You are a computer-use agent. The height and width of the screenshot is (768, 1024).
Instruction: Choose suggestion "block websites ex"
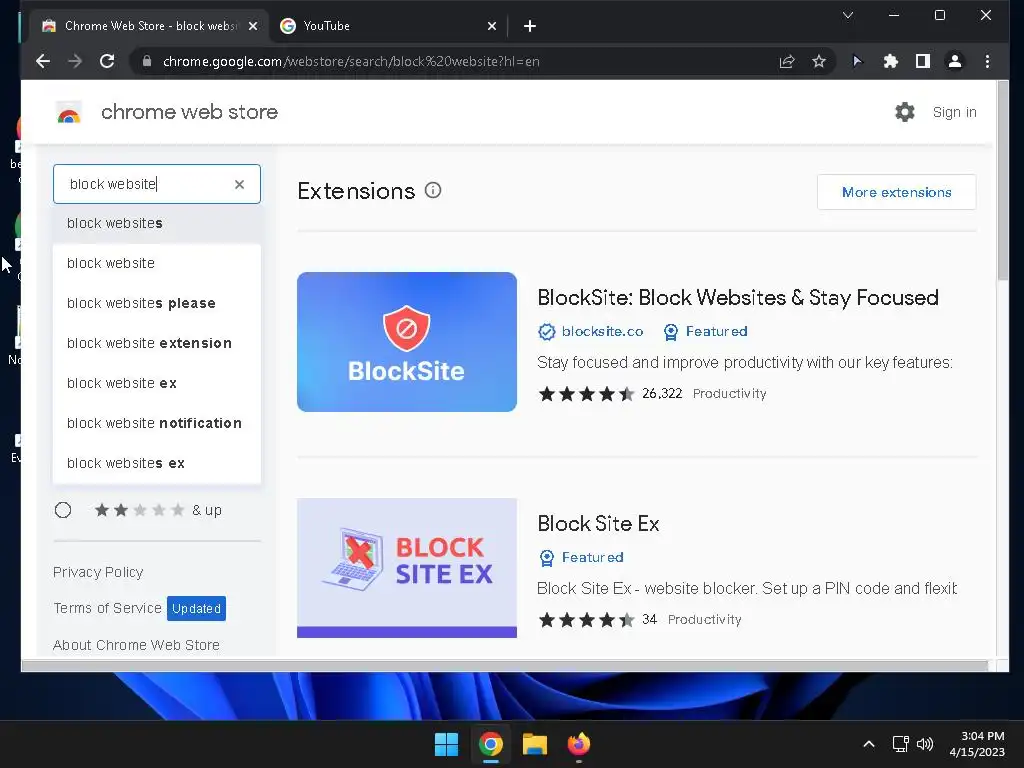[157, 463]
